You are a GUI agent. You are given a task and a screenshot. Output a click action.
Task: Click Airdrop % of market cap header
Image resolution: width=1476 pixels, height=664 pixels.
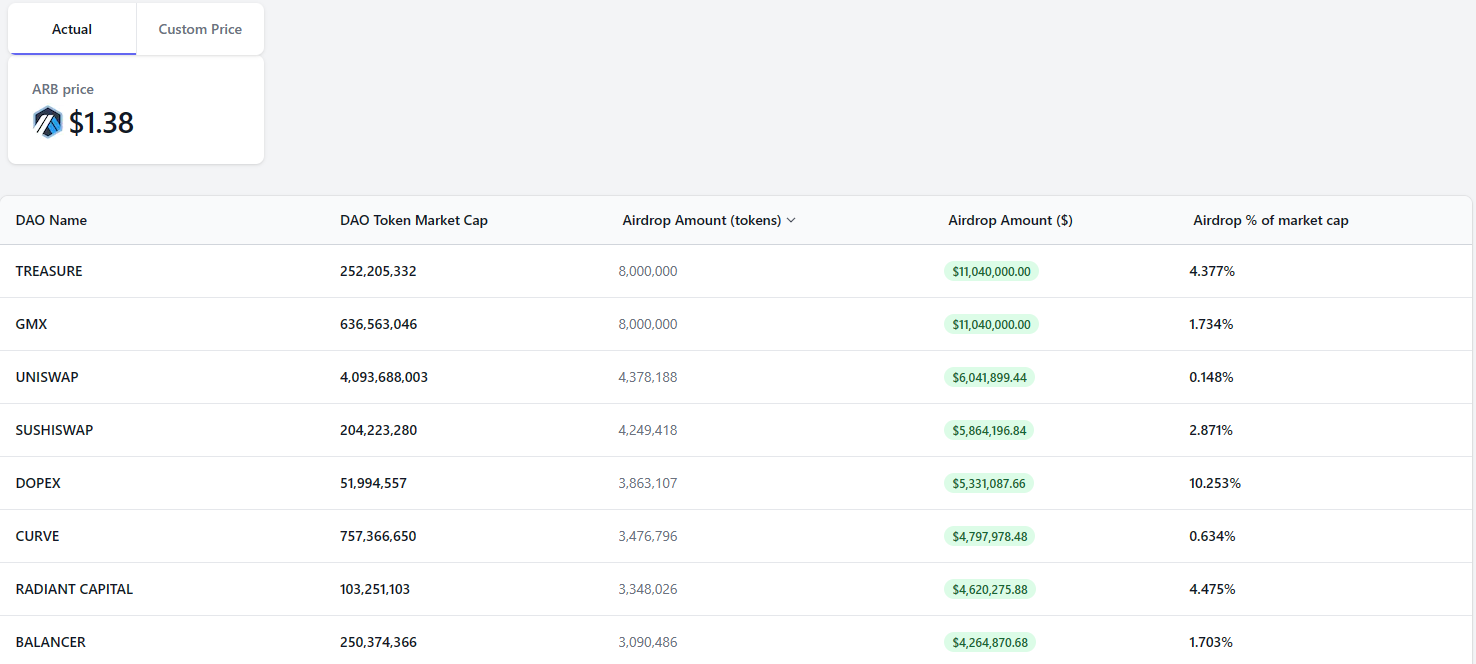point(1271,220)
